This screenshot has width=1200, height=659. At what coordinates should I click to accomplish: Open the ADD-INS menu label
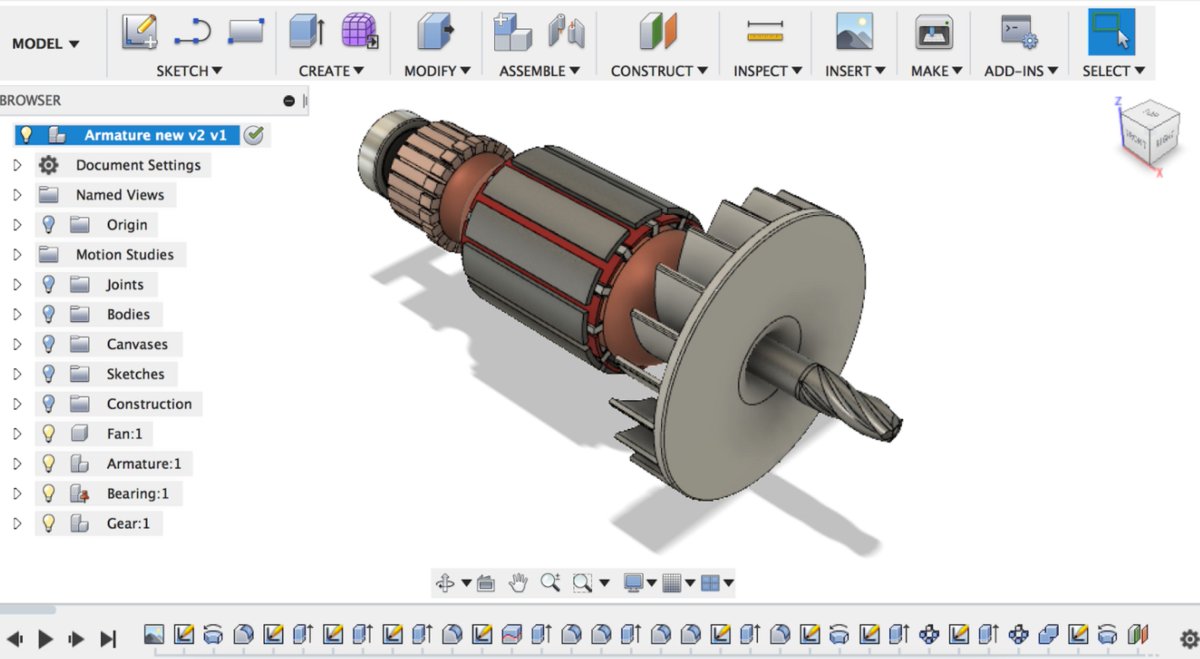[1019, 71]
